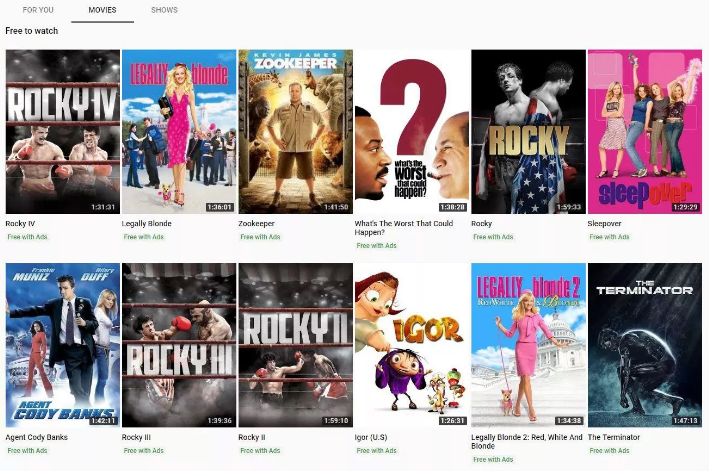709x471 pixels.
Task: Click the pink Sleepover movie poster
Action: pos(645,132)
